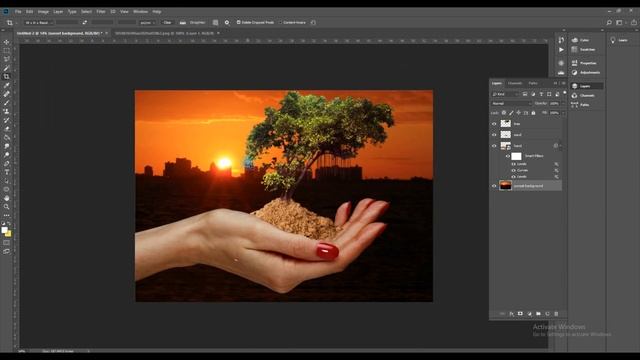Hide the sand layer

[494, 135]
